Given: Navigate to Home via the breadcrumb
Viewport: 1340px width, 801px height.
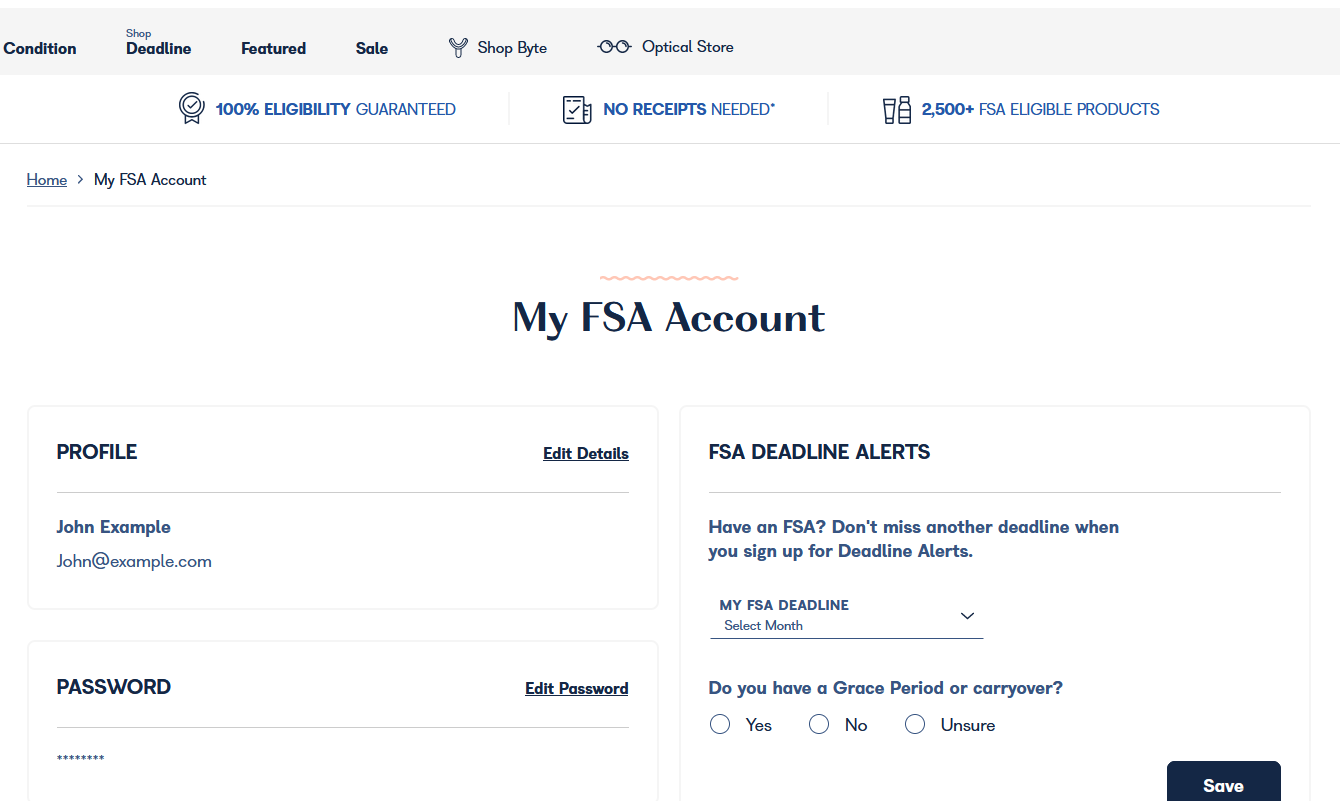Looking at the screenshot, I should pos(46,179).
